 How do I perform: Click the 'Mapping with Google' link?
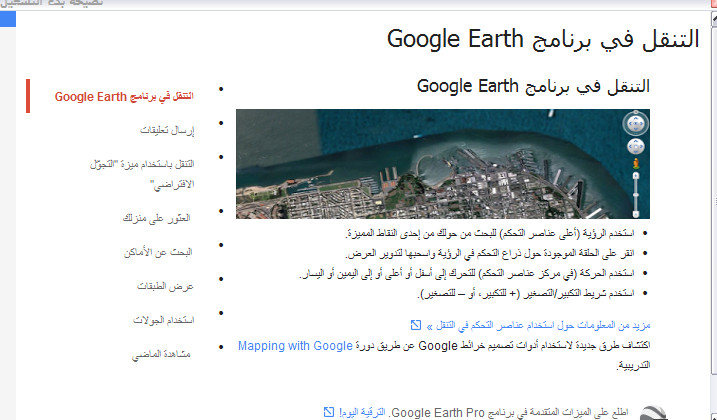pos(295,346)
